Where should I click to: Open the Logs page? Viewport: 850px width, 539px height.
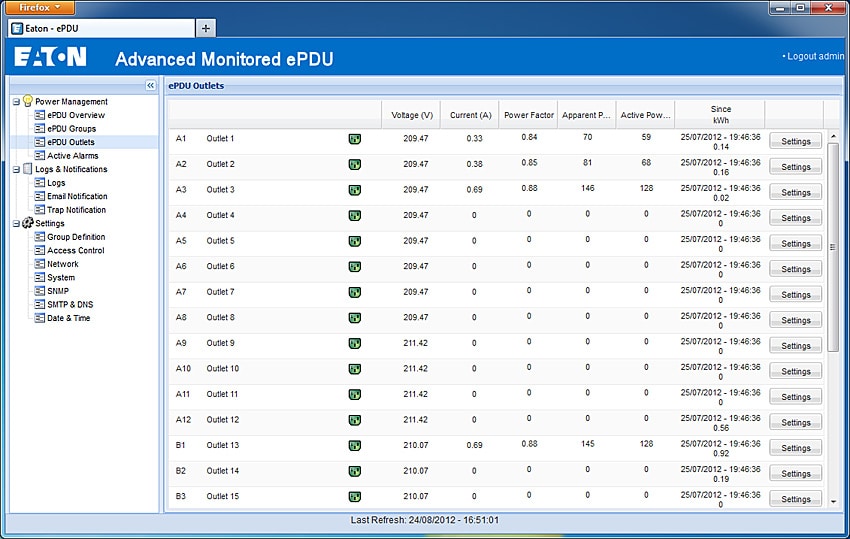point(56,183)
